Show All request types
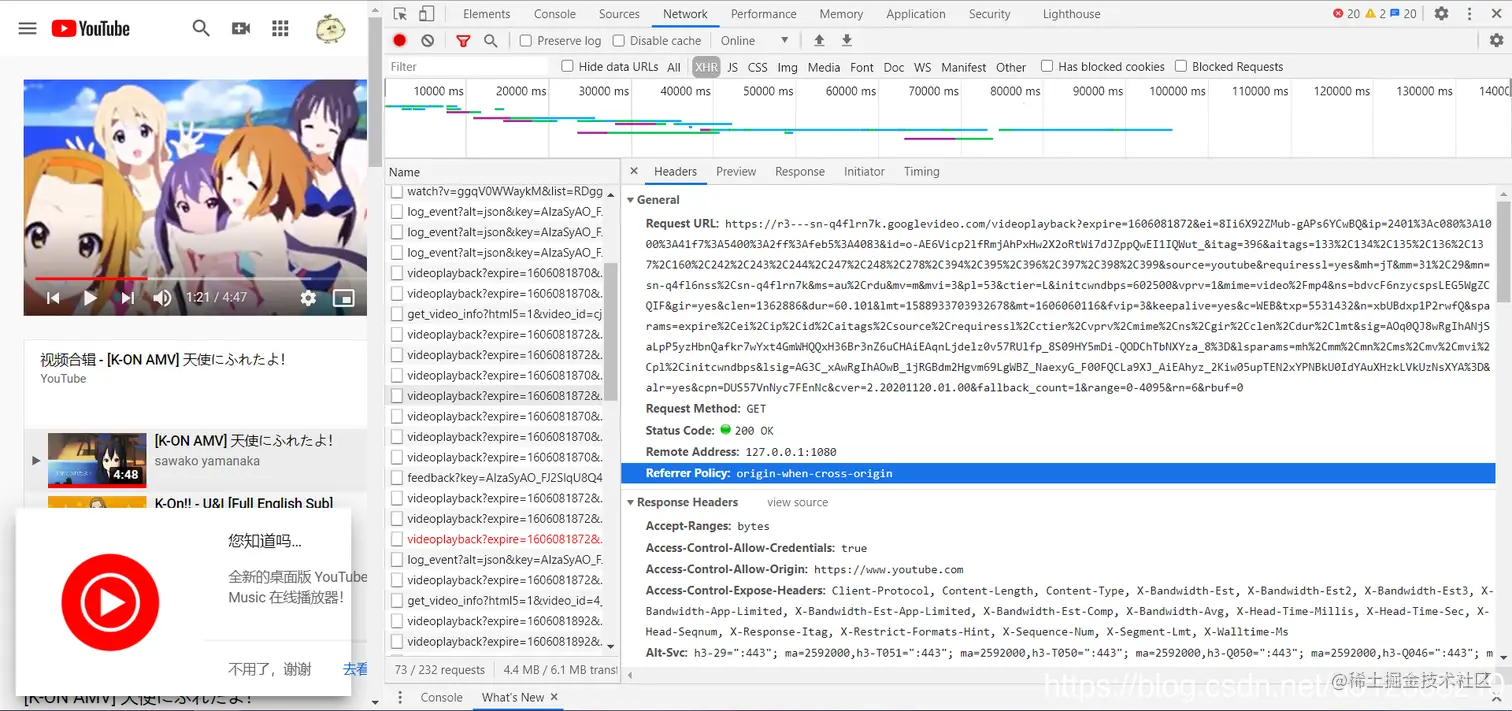The width and height of the screenshot is (1512, 711). click(674, 67)
